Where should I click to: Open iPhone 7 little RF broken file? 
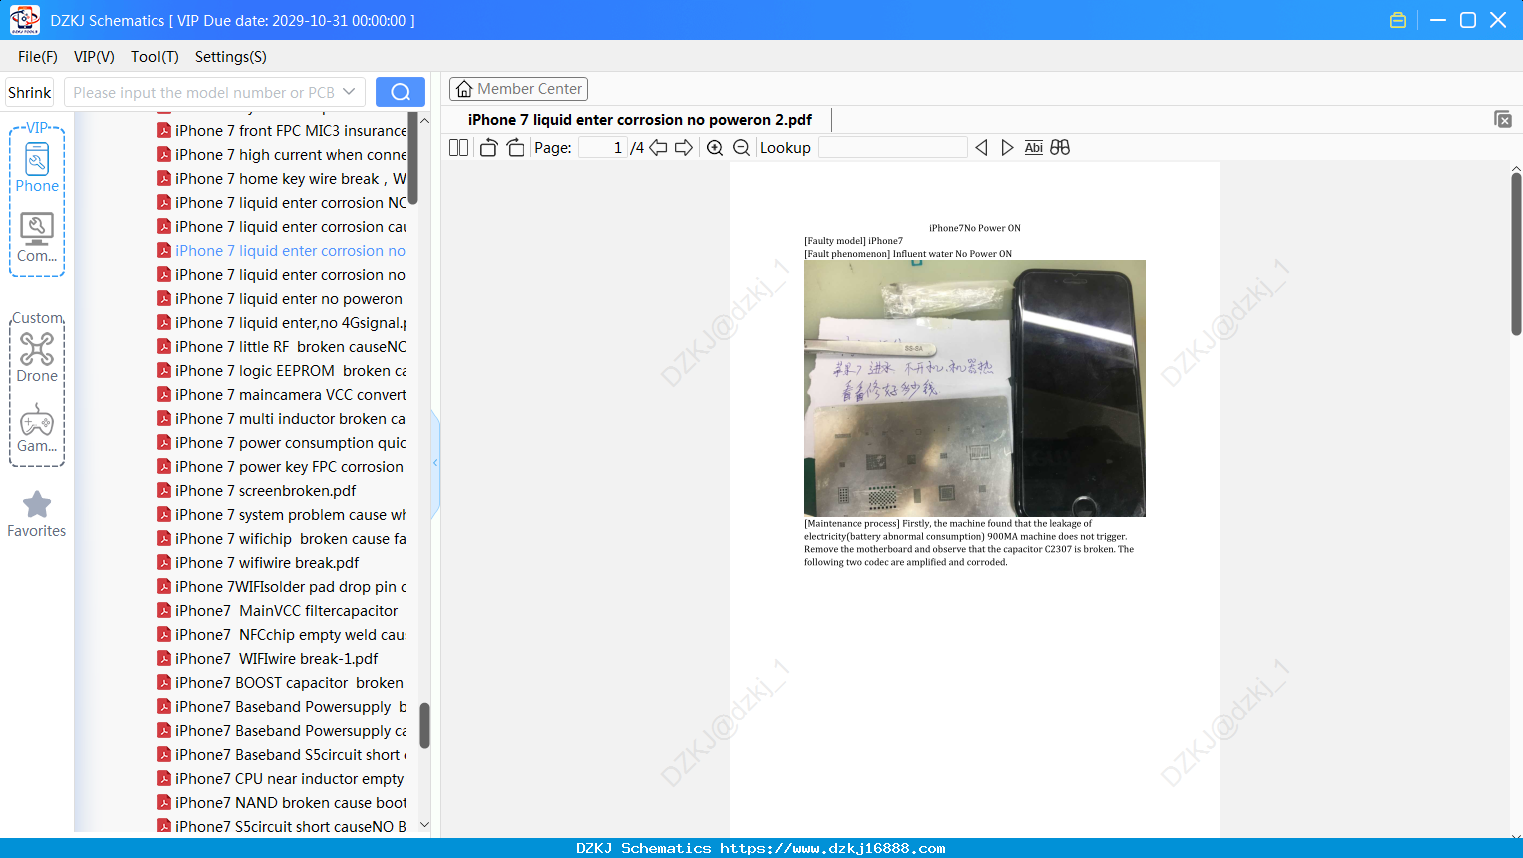pos(290,346)
